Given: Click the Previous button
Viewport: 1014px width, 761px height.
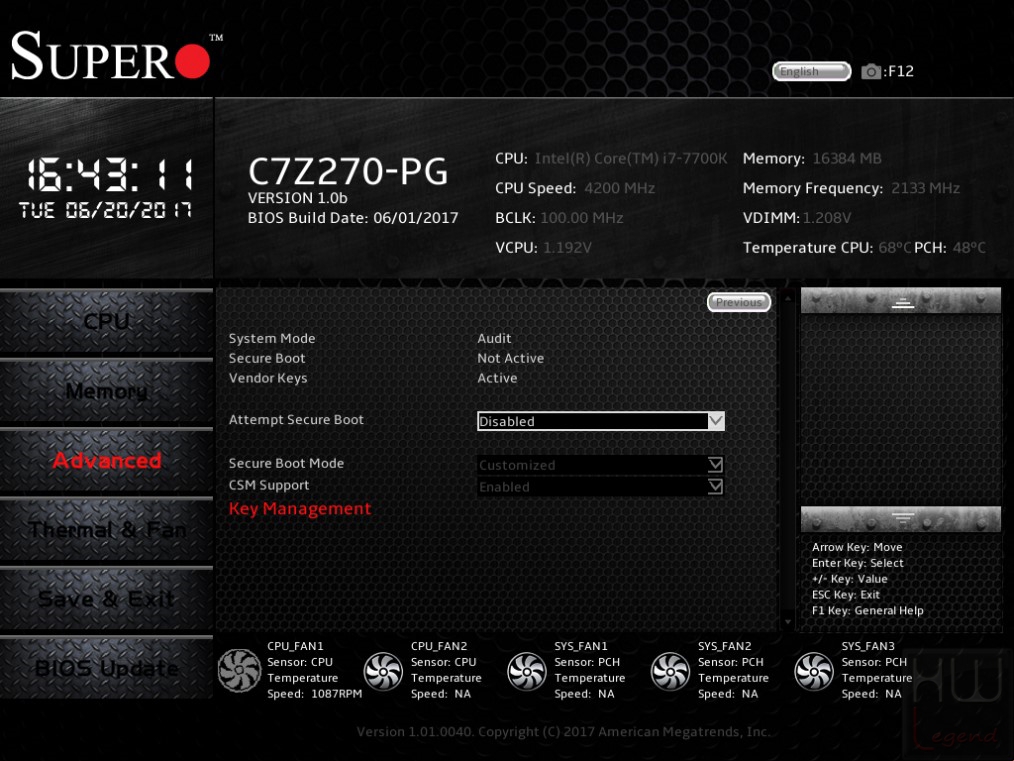Looking at the screenshot, I should pyautogui.click(x=739, y=302).
